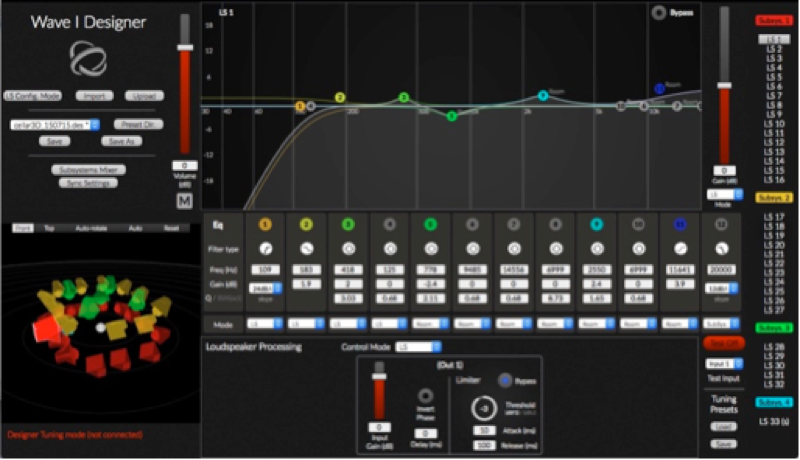The height and width of the screenshot is (460, 800).
Task: Click the Input Gain slider handle
Action: point(379,376)
